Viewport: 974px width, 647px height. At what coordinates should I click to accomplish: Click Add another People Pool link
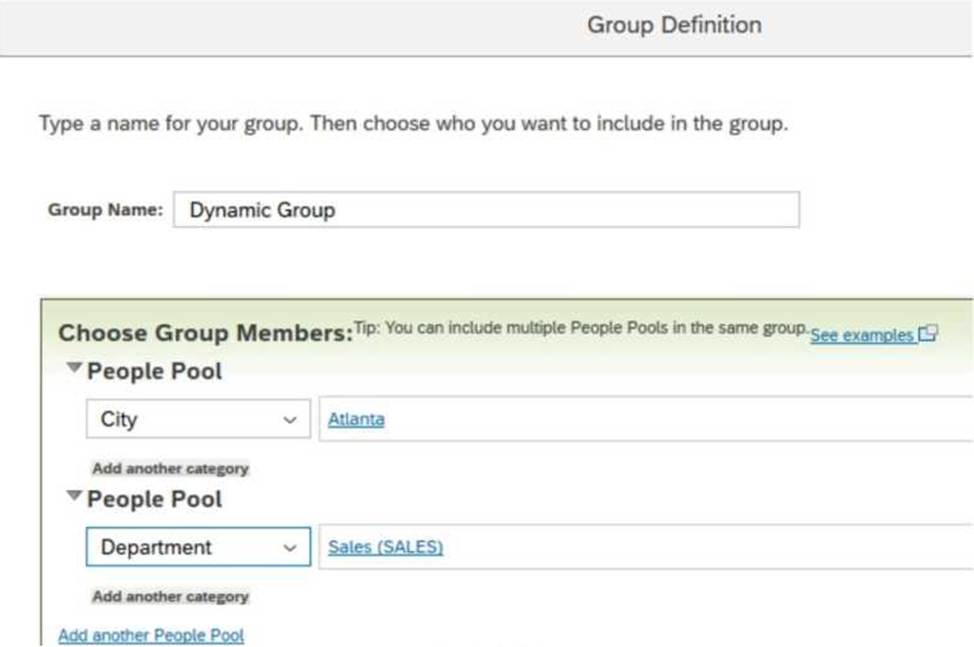click(x=151, y=635)
